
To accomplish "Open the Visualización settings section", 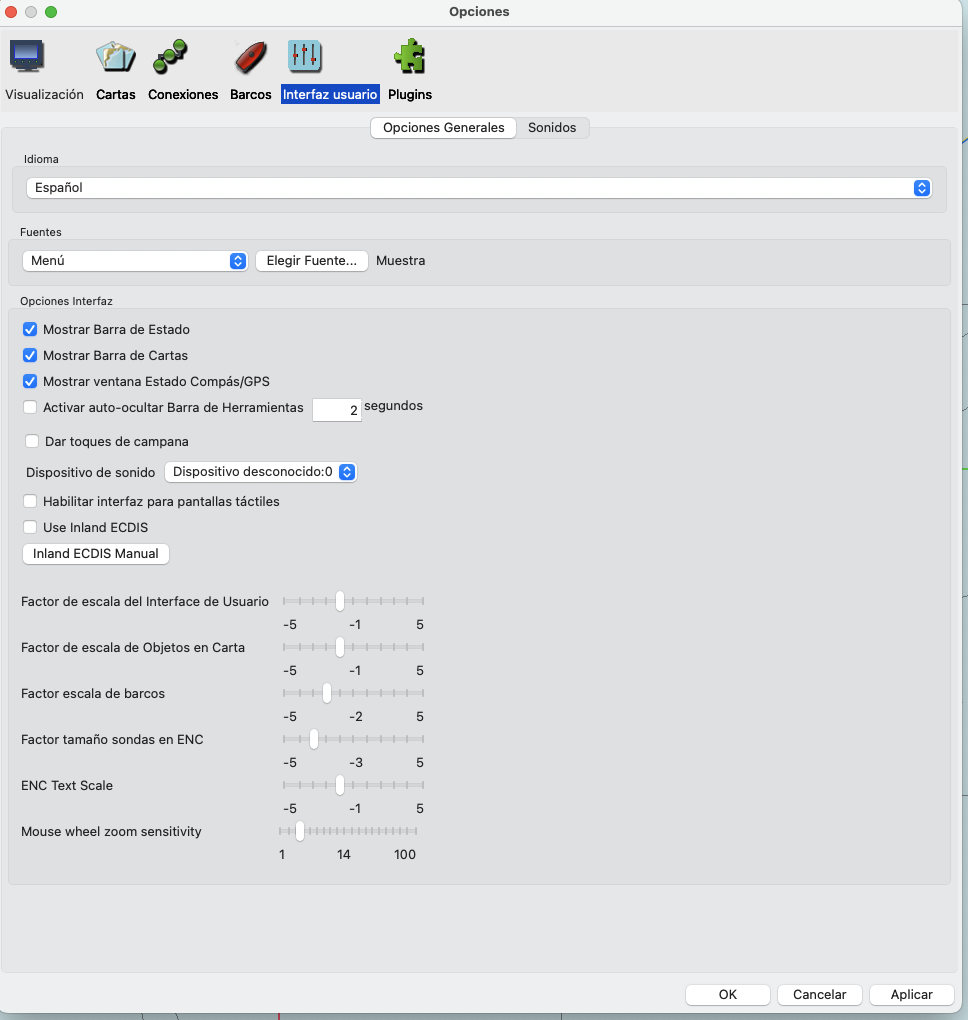I will point(44,66).
